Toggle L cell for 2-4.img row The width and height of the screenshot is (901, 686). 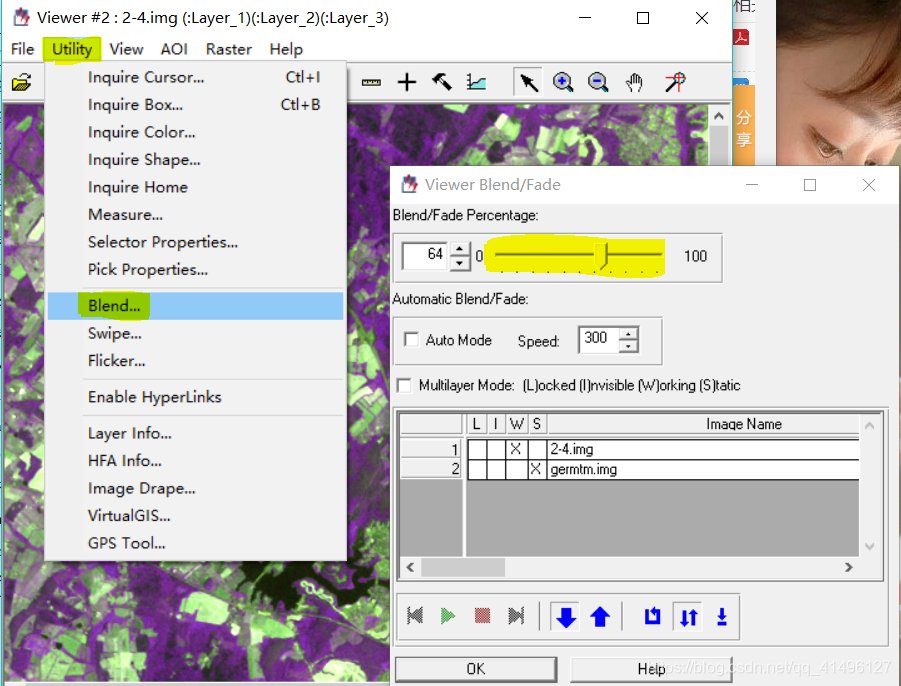(476, 449)
